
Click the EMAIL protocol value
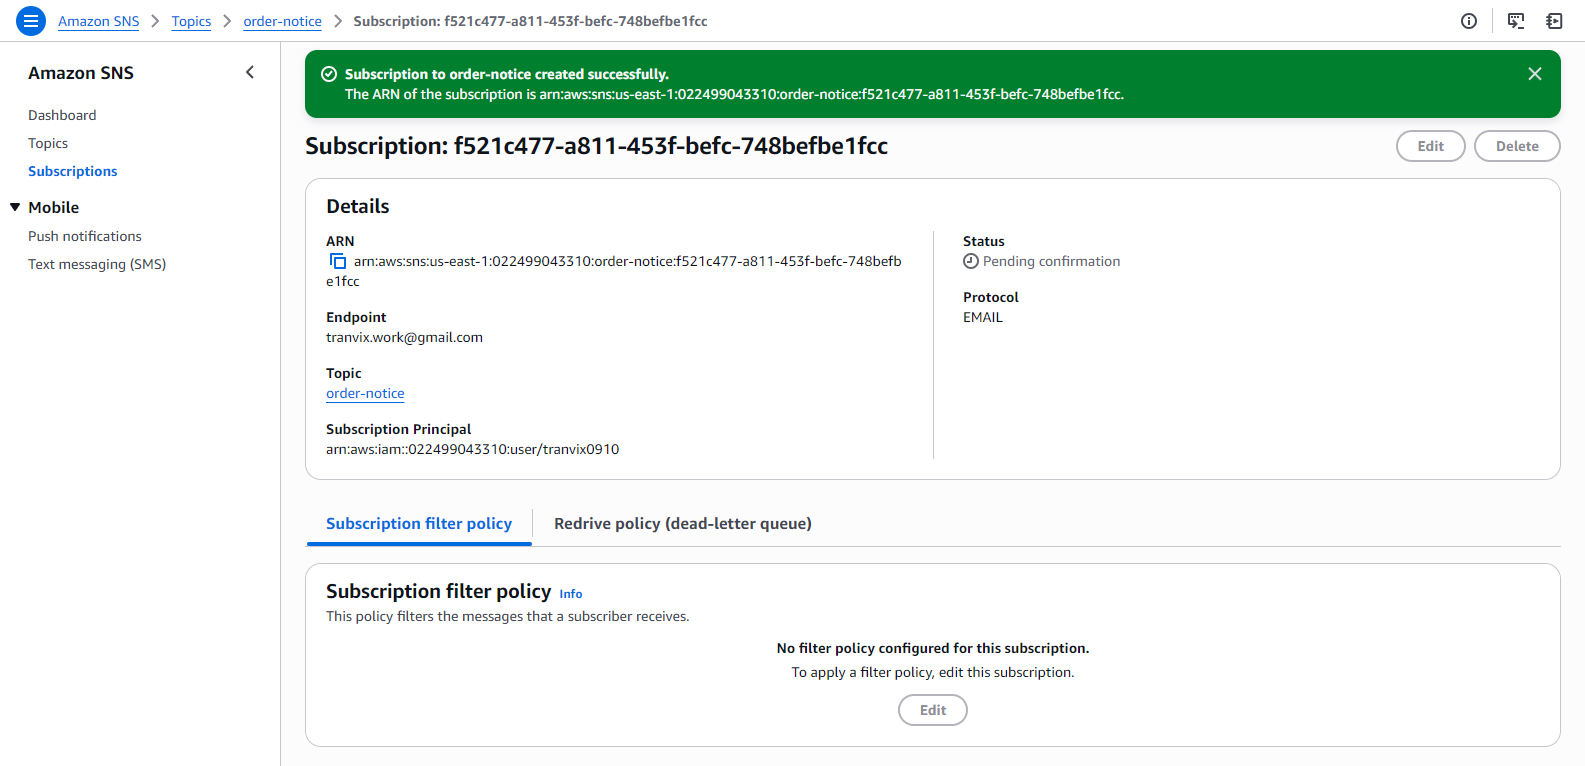pyautogui.click(x=983, y=317)
